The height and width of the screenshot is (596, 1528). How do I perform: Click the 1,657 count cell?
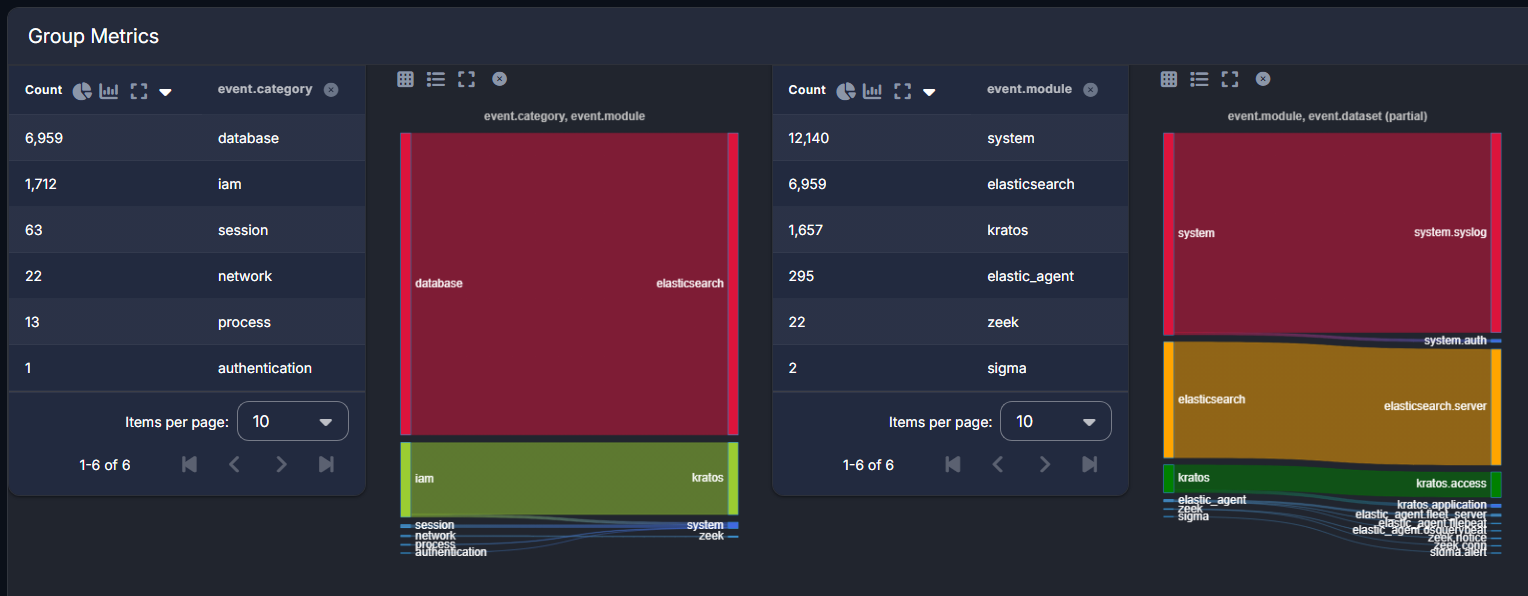(806, 230)
